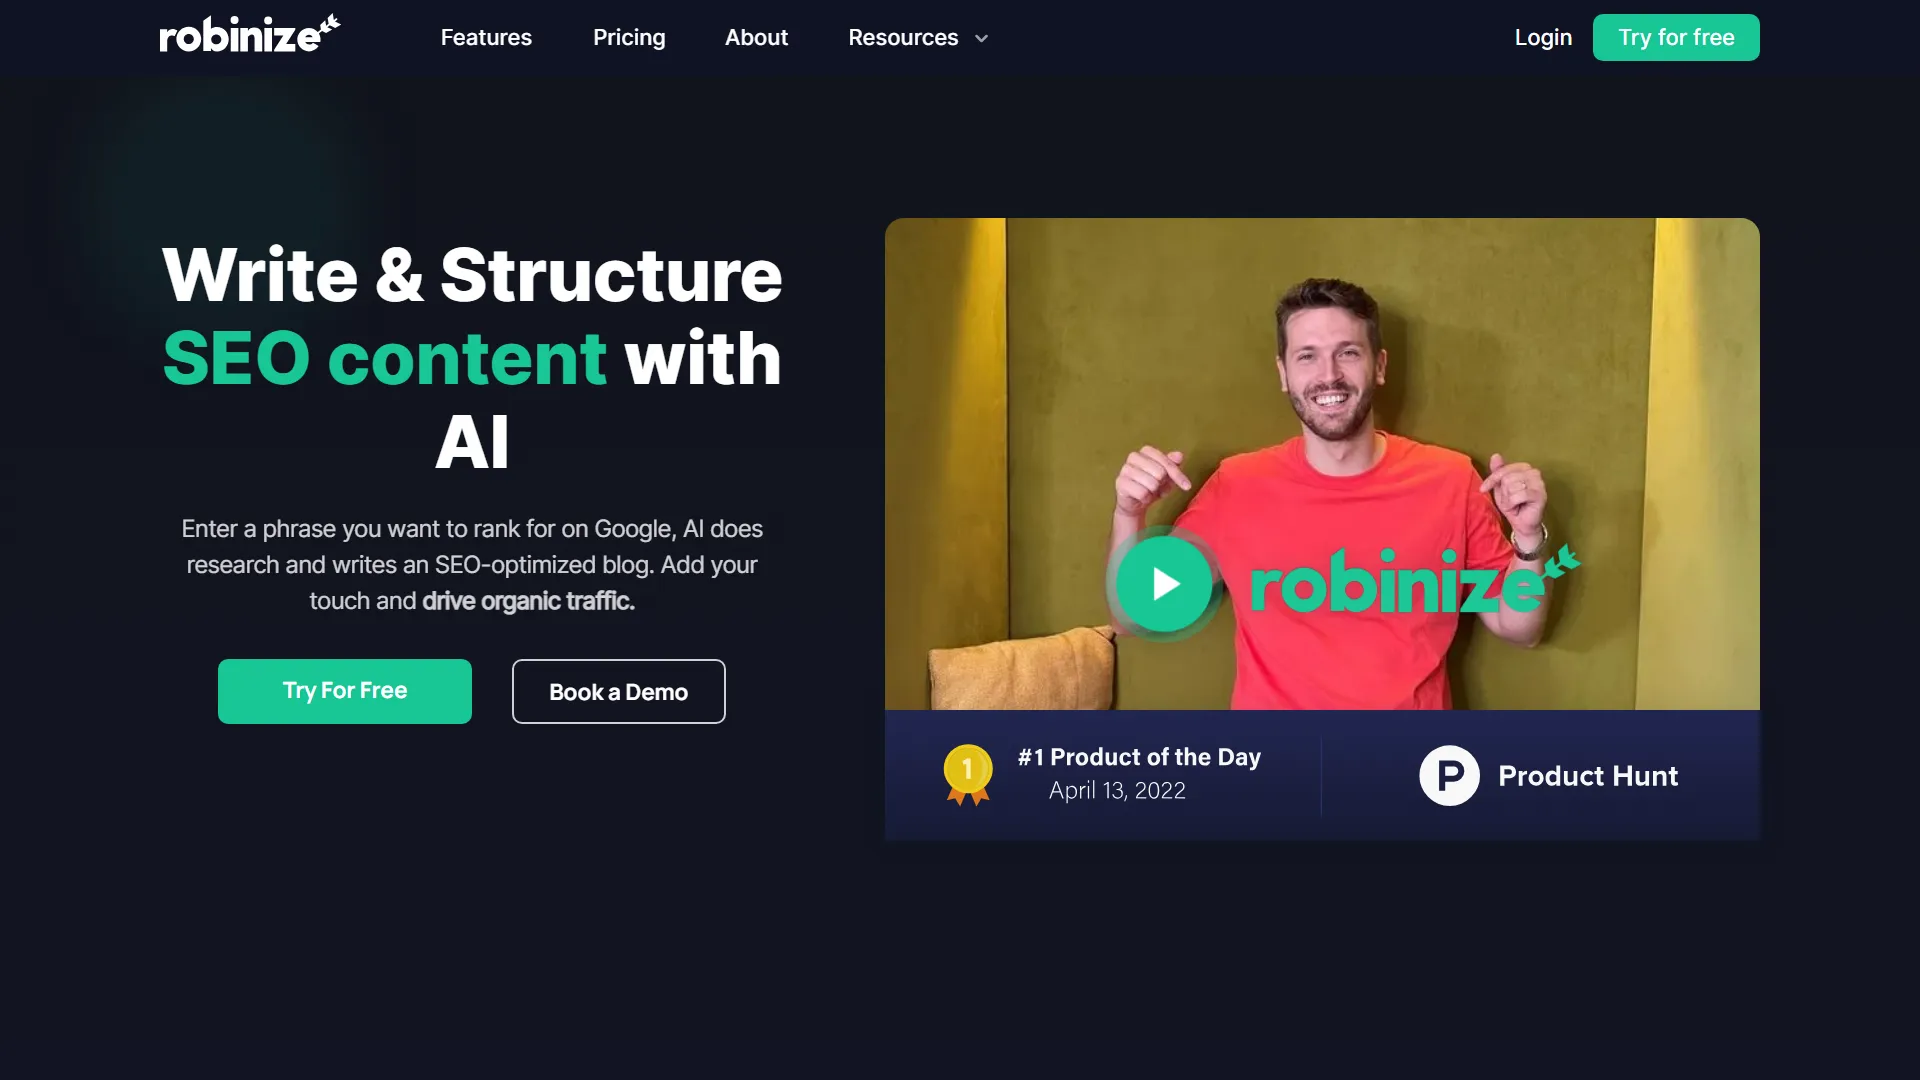Click the header Try for free button
The width and height of the screenshot is (1920, 1080).
(x=1676, y=37)
